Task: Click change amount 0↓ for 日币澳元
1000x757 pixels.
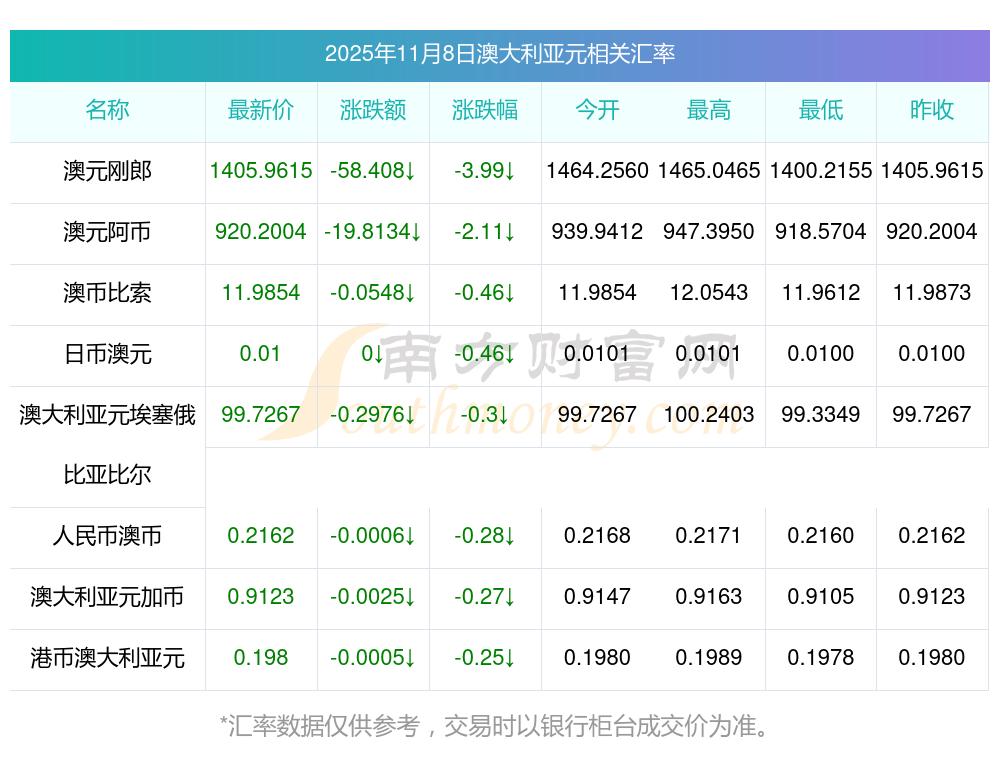Action: 373,353
